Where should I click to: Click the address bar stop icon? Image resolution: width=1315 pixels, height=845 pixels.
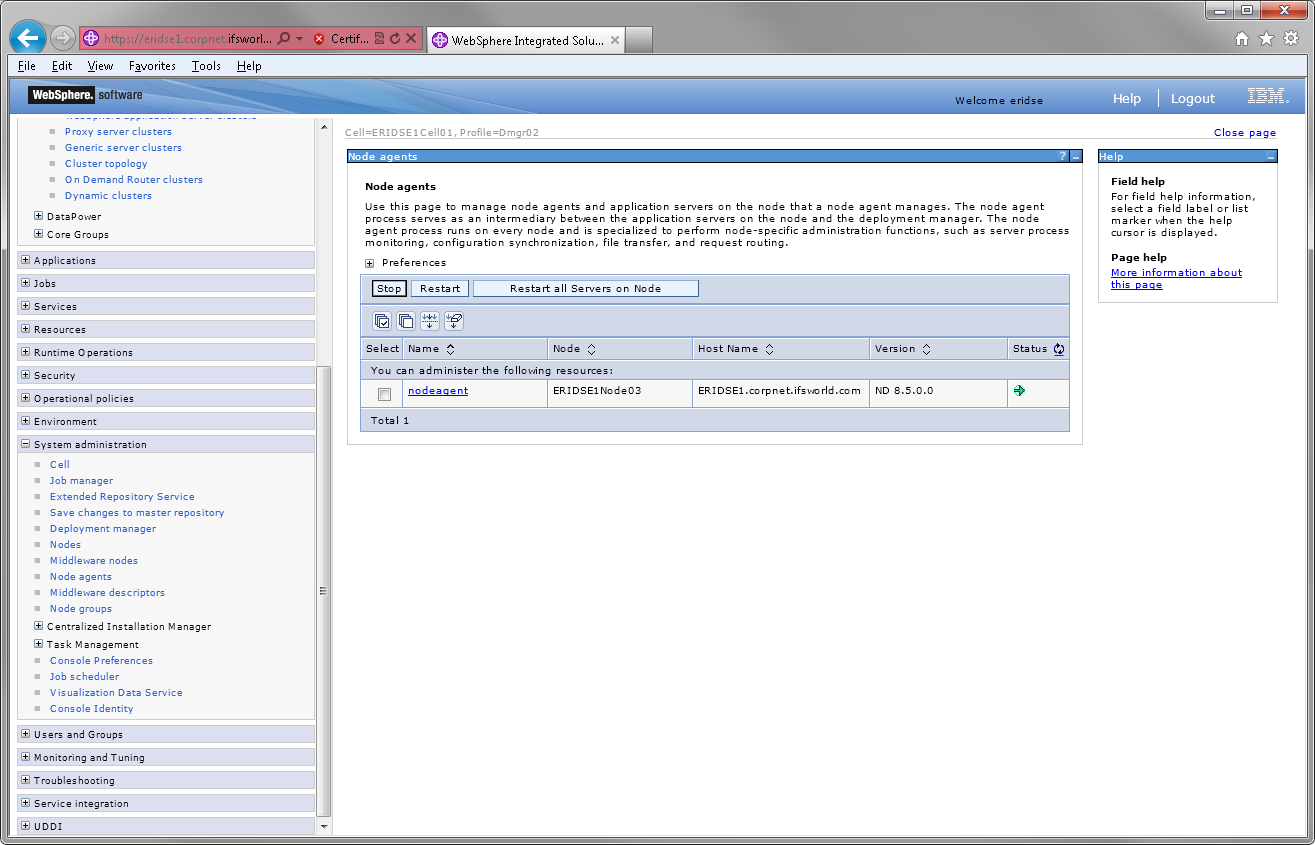[x=411, y=39]
